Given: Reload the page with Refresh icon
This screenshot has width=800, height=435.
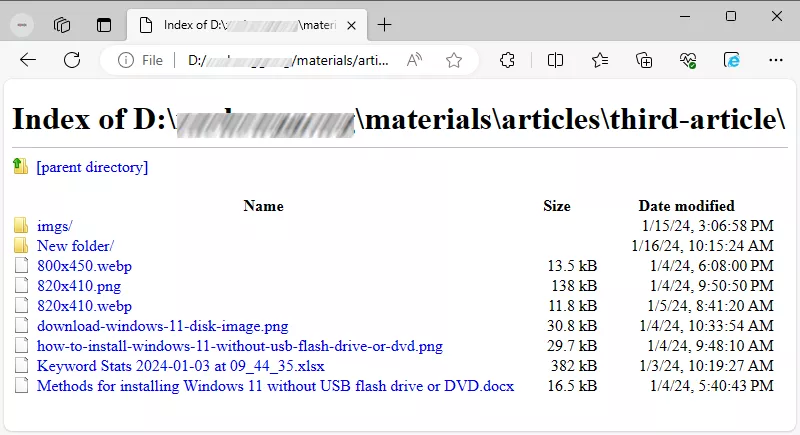Looking at the screenshot, I should click(x=72, y=60).
